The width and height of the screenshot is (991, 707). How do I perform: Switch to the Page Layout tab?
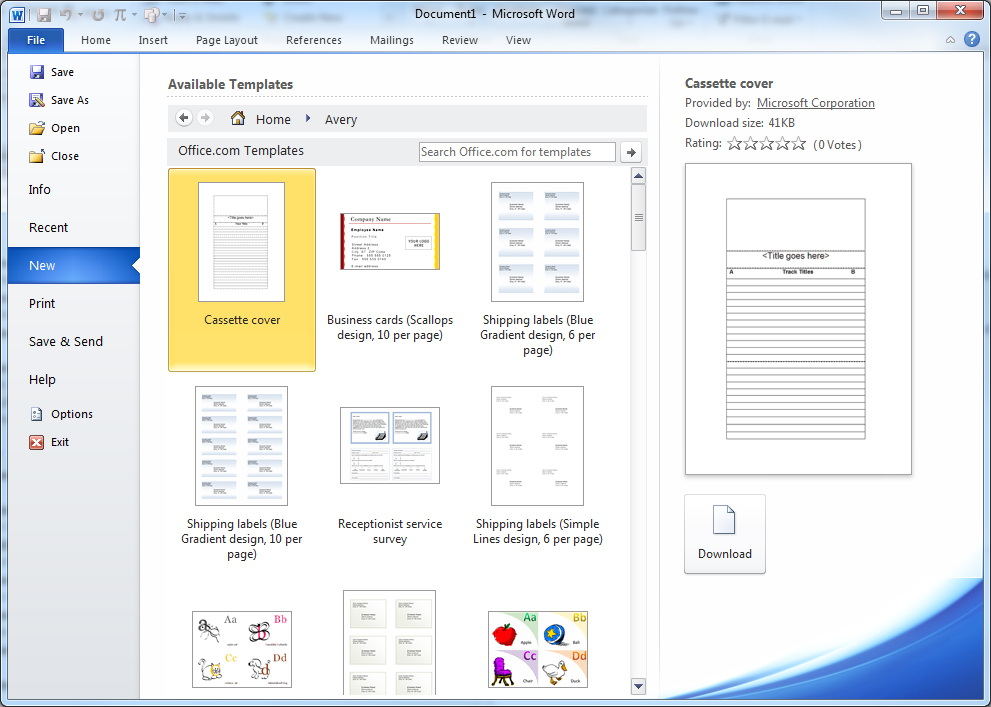[x=227, y=40]
